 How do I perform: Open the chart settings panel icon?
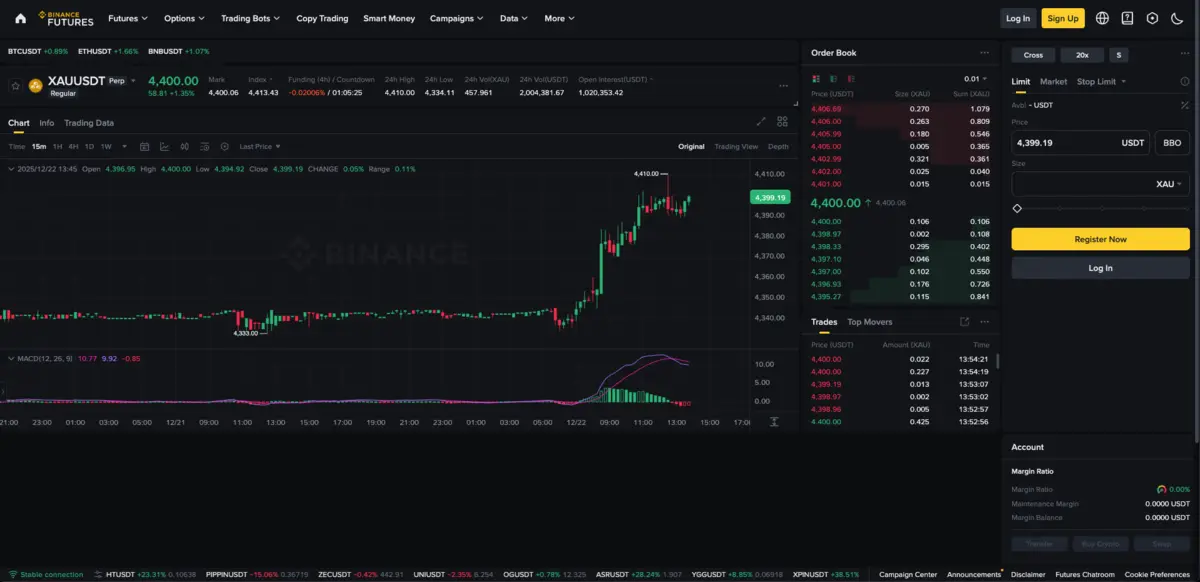(204, 146)
